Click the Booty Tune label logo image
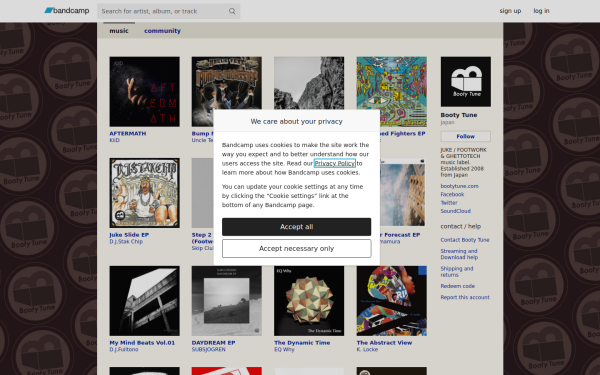Viewport: 600px width, 375px height. (x=466, y=82)
